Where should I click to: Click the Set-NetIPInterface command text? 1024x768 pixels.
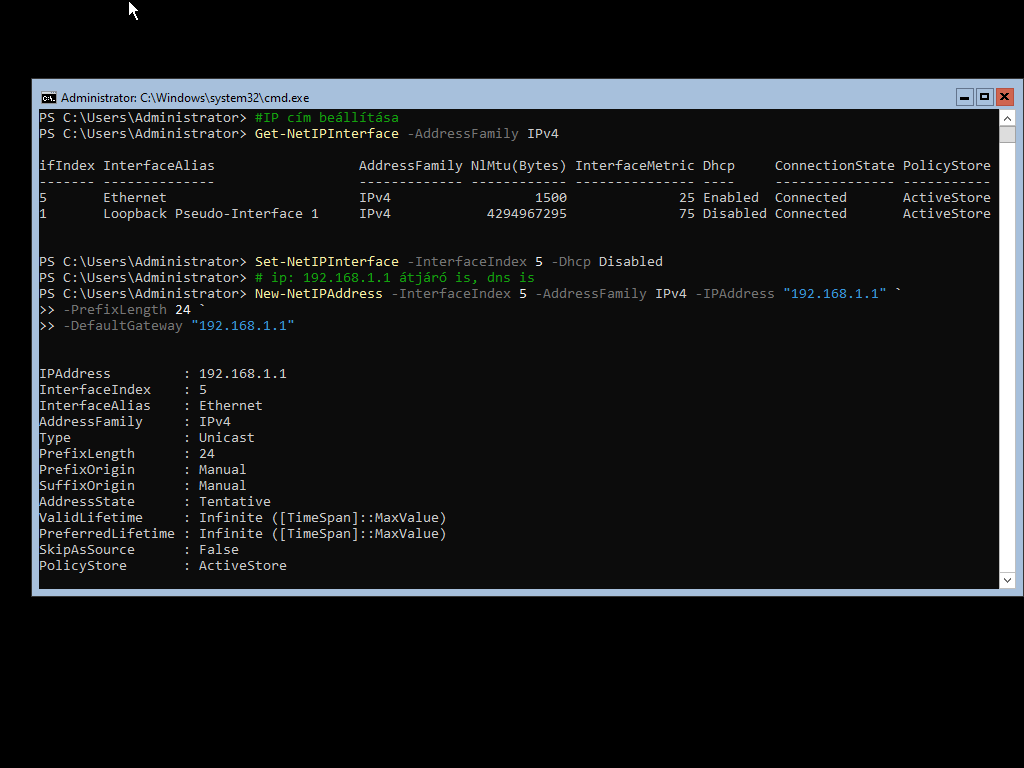tap(326, 262)
